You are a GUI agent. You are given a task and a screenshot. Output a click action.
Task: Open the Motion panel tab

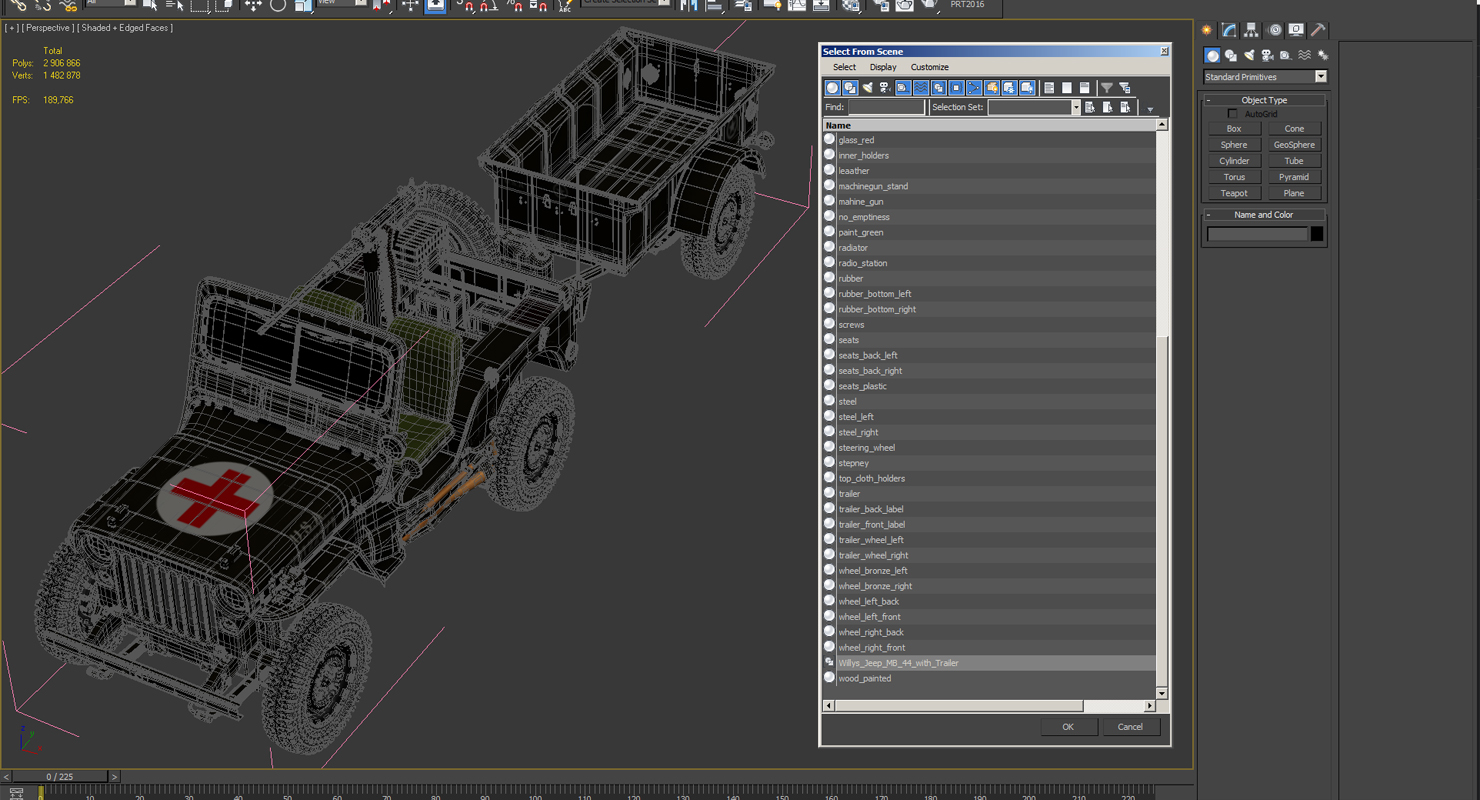(x=1274, y=30)
